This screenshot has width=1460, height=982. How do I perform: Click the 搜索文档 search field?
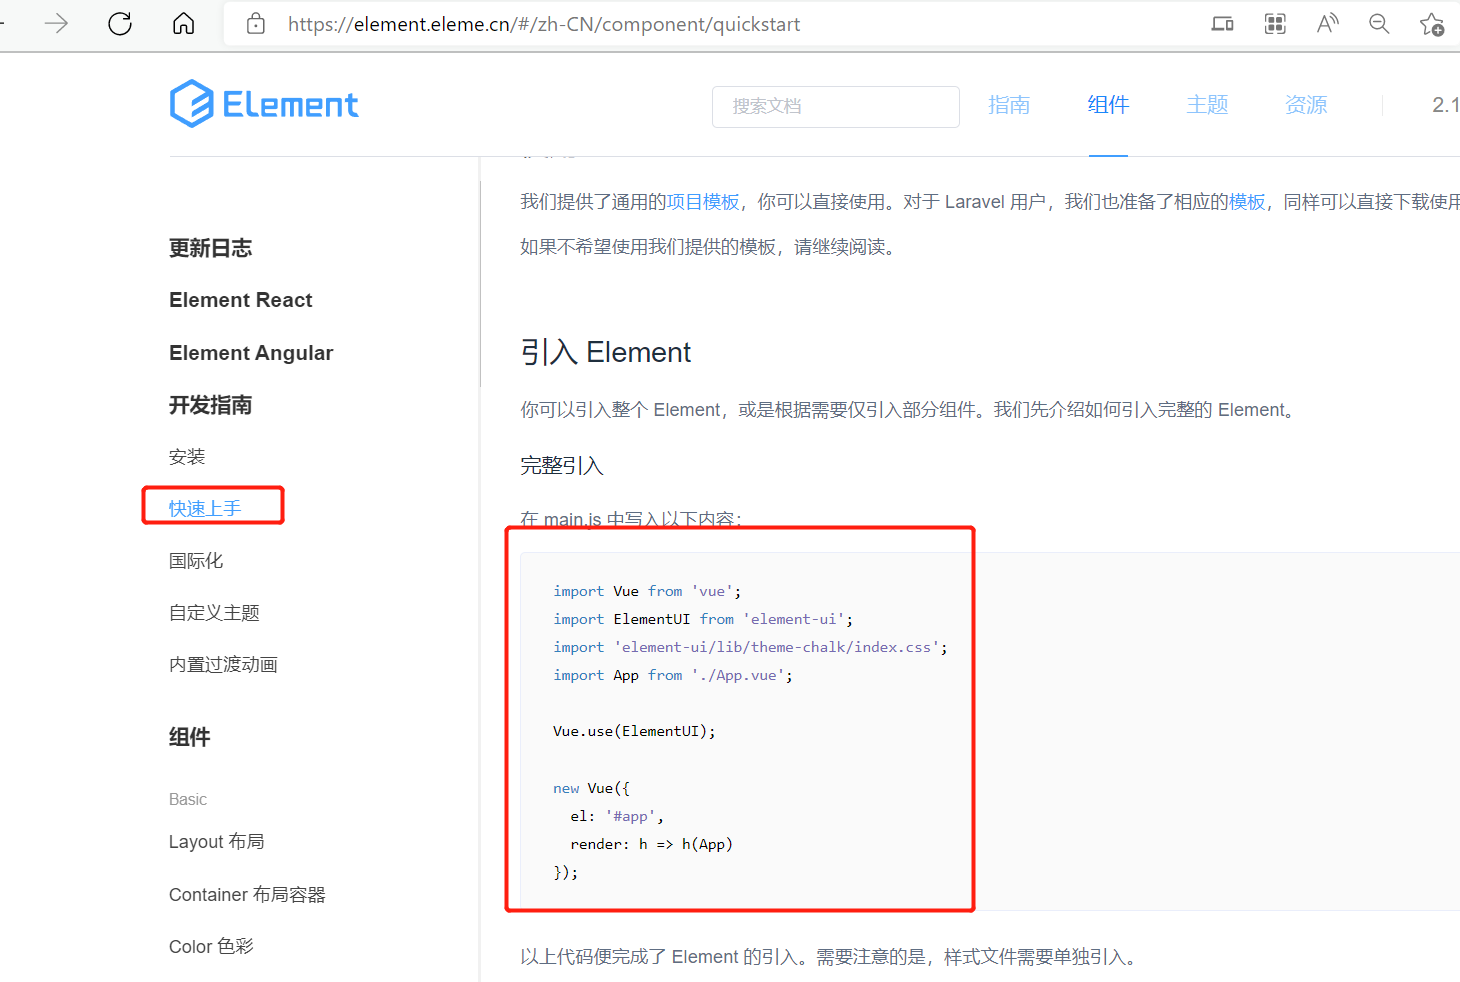(x=835, y=106)
